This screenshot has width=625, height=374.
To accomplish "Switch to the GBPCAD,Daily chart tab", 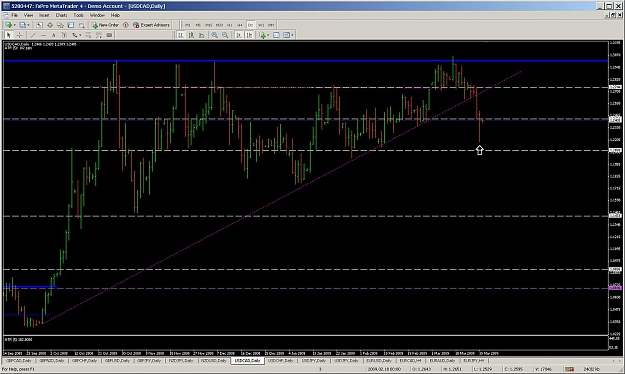I will [x=18, y=360].
